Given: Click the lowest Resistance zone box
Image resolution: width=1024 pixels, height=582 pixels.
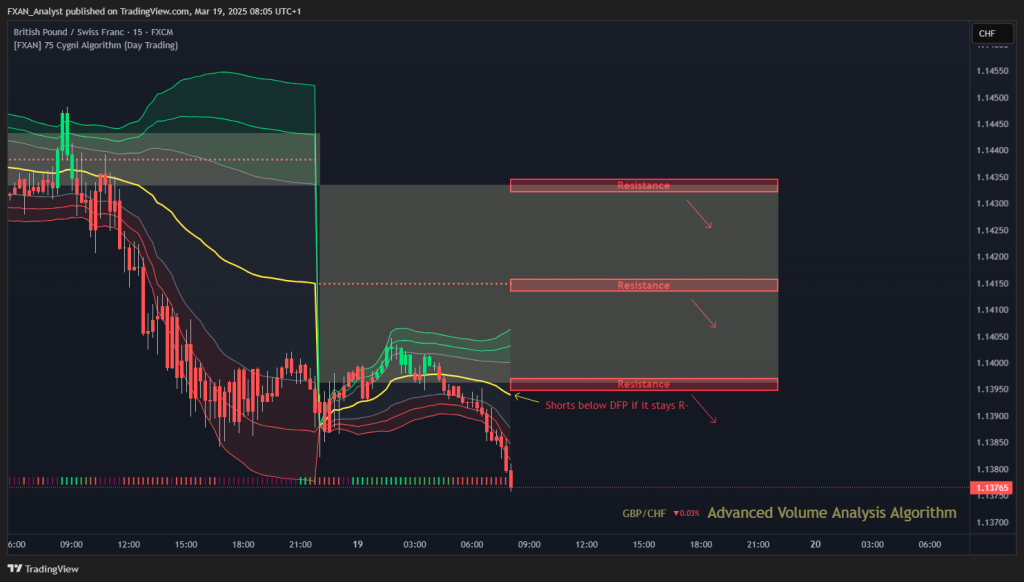Looking at the screenshot, I should pyautogui.click(x=643, y=384).
